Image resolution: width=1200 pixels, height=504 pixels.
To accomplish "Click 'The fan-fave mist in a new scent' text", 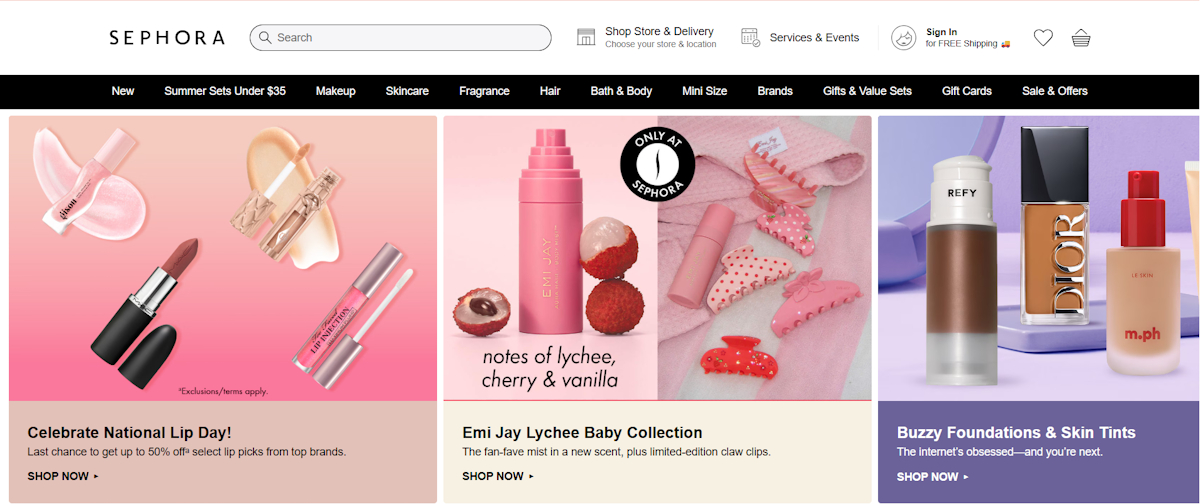I will pyautogui.click(x=616, y=452).
